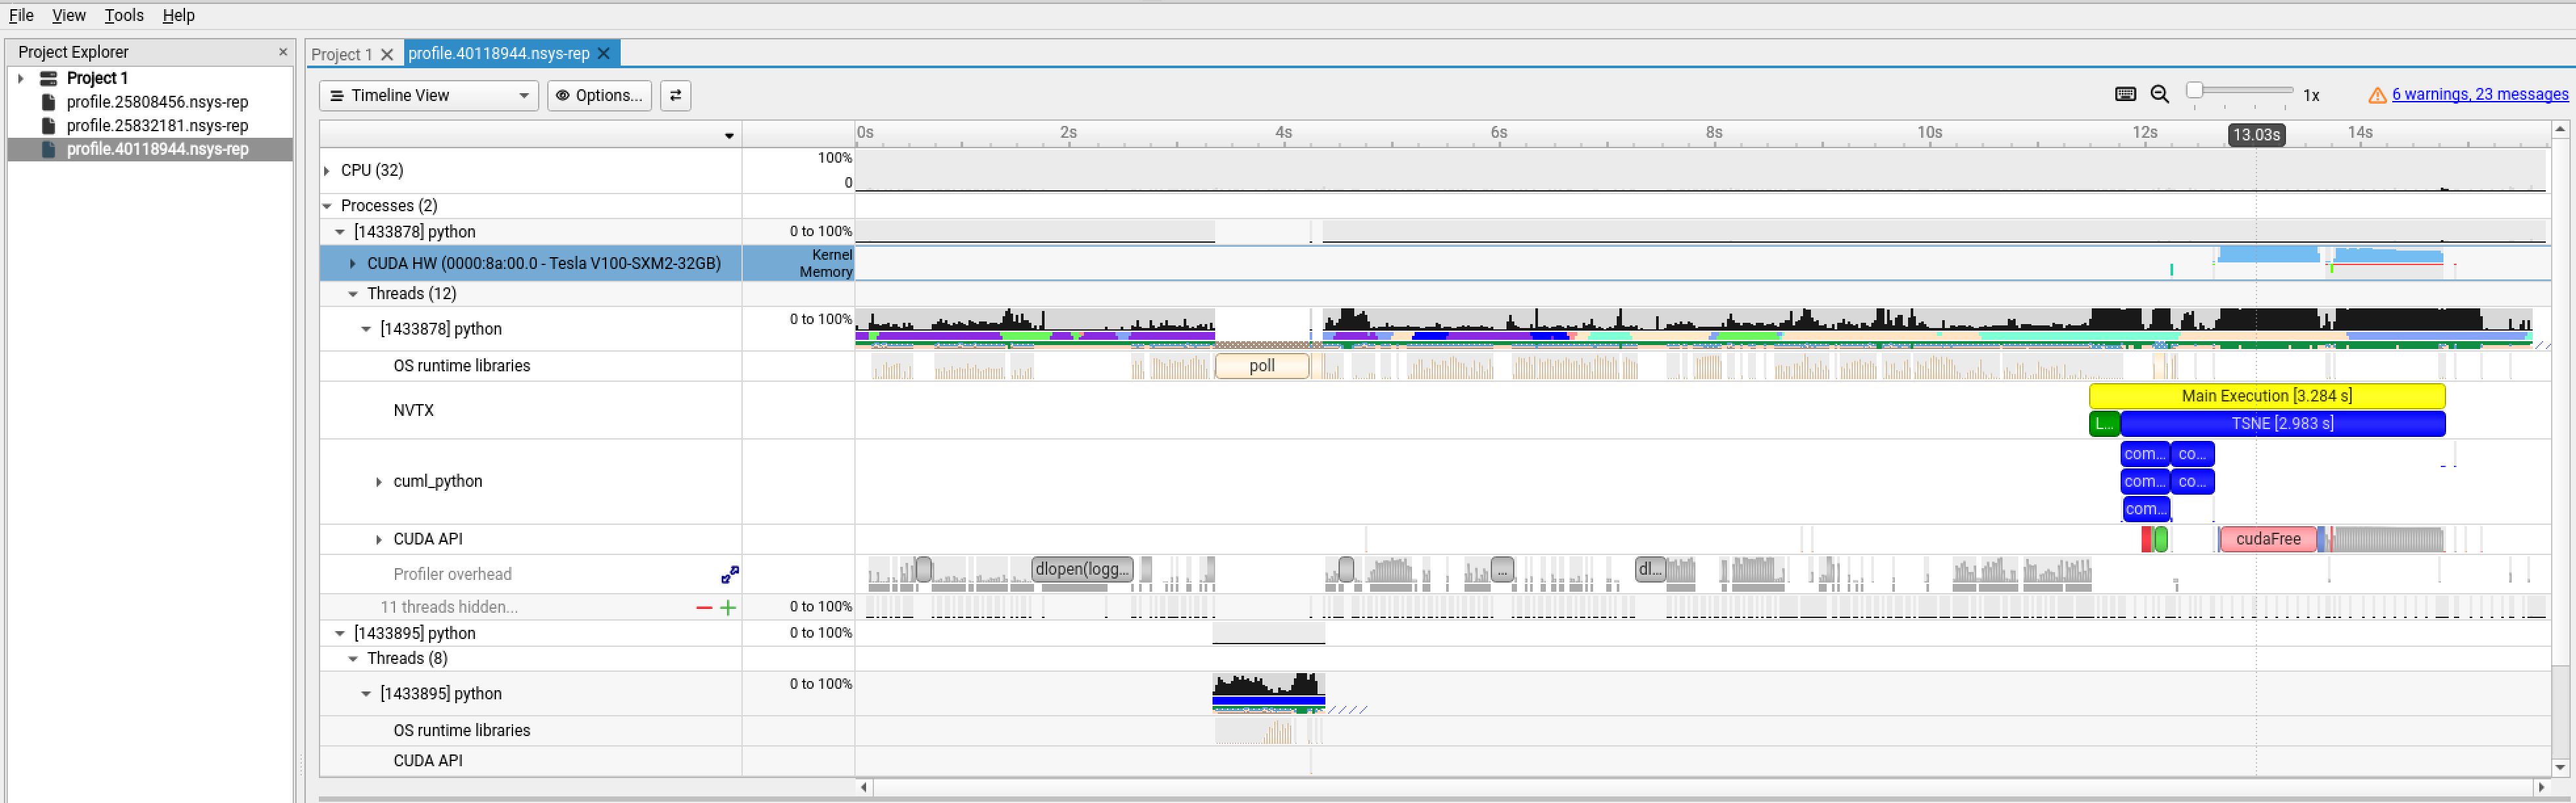Image resolution: width=2576 pixels, height=803 pixels.
Task: Expand the cuml_python row
Action: click(x=378, y=482)
